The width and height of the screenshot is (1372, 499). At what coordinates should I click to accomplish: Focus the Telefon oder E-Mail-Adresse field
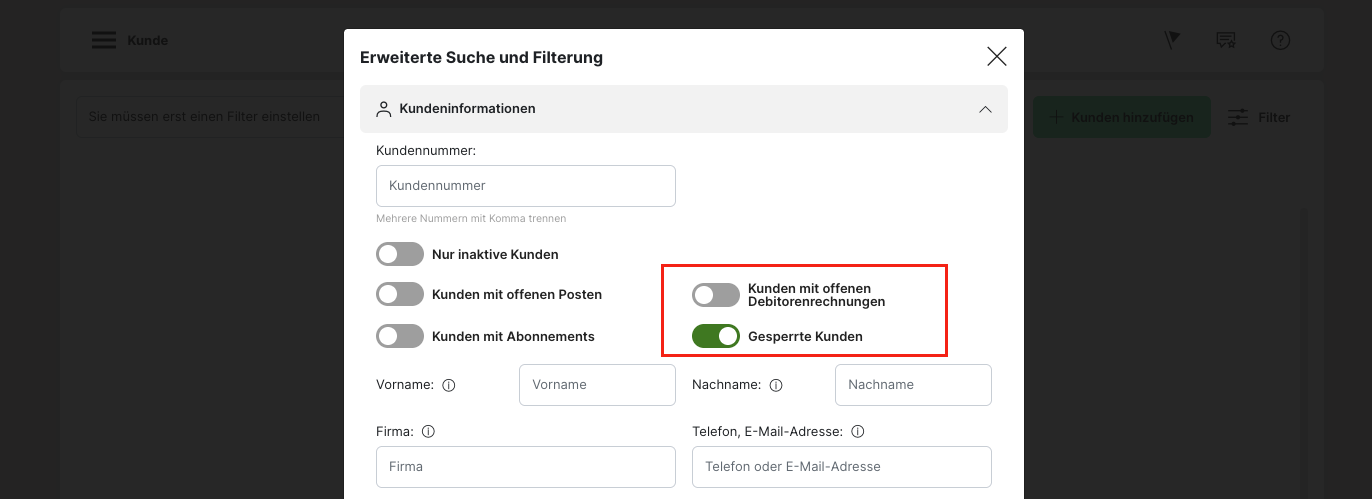(841, 467)
